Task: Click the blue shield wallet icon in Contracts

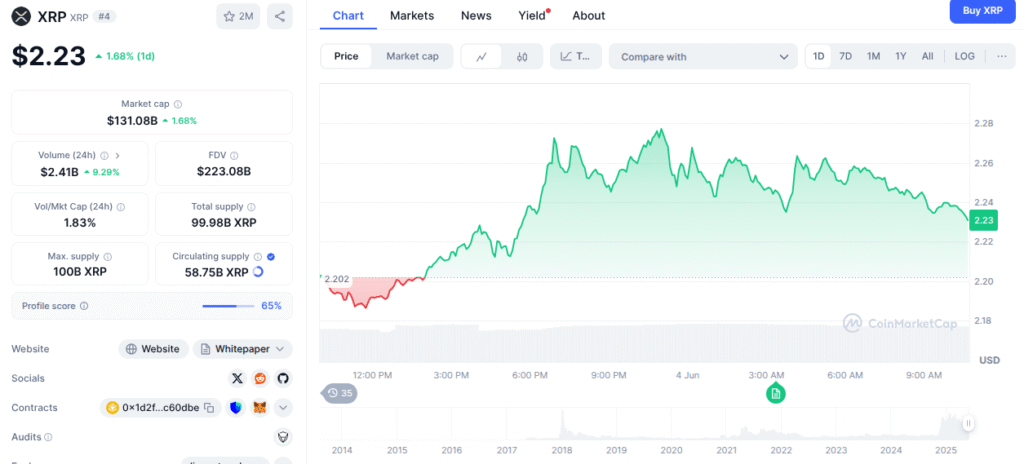Action: pos(236,408)
